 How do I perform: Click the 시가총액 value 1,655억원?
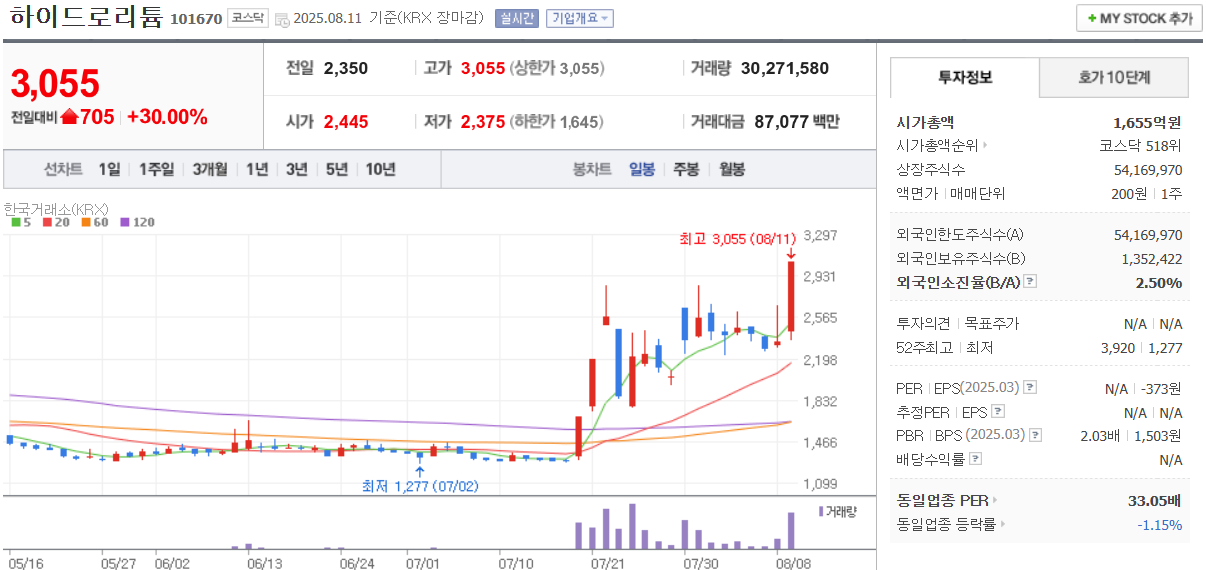(x=1147, y=122)
